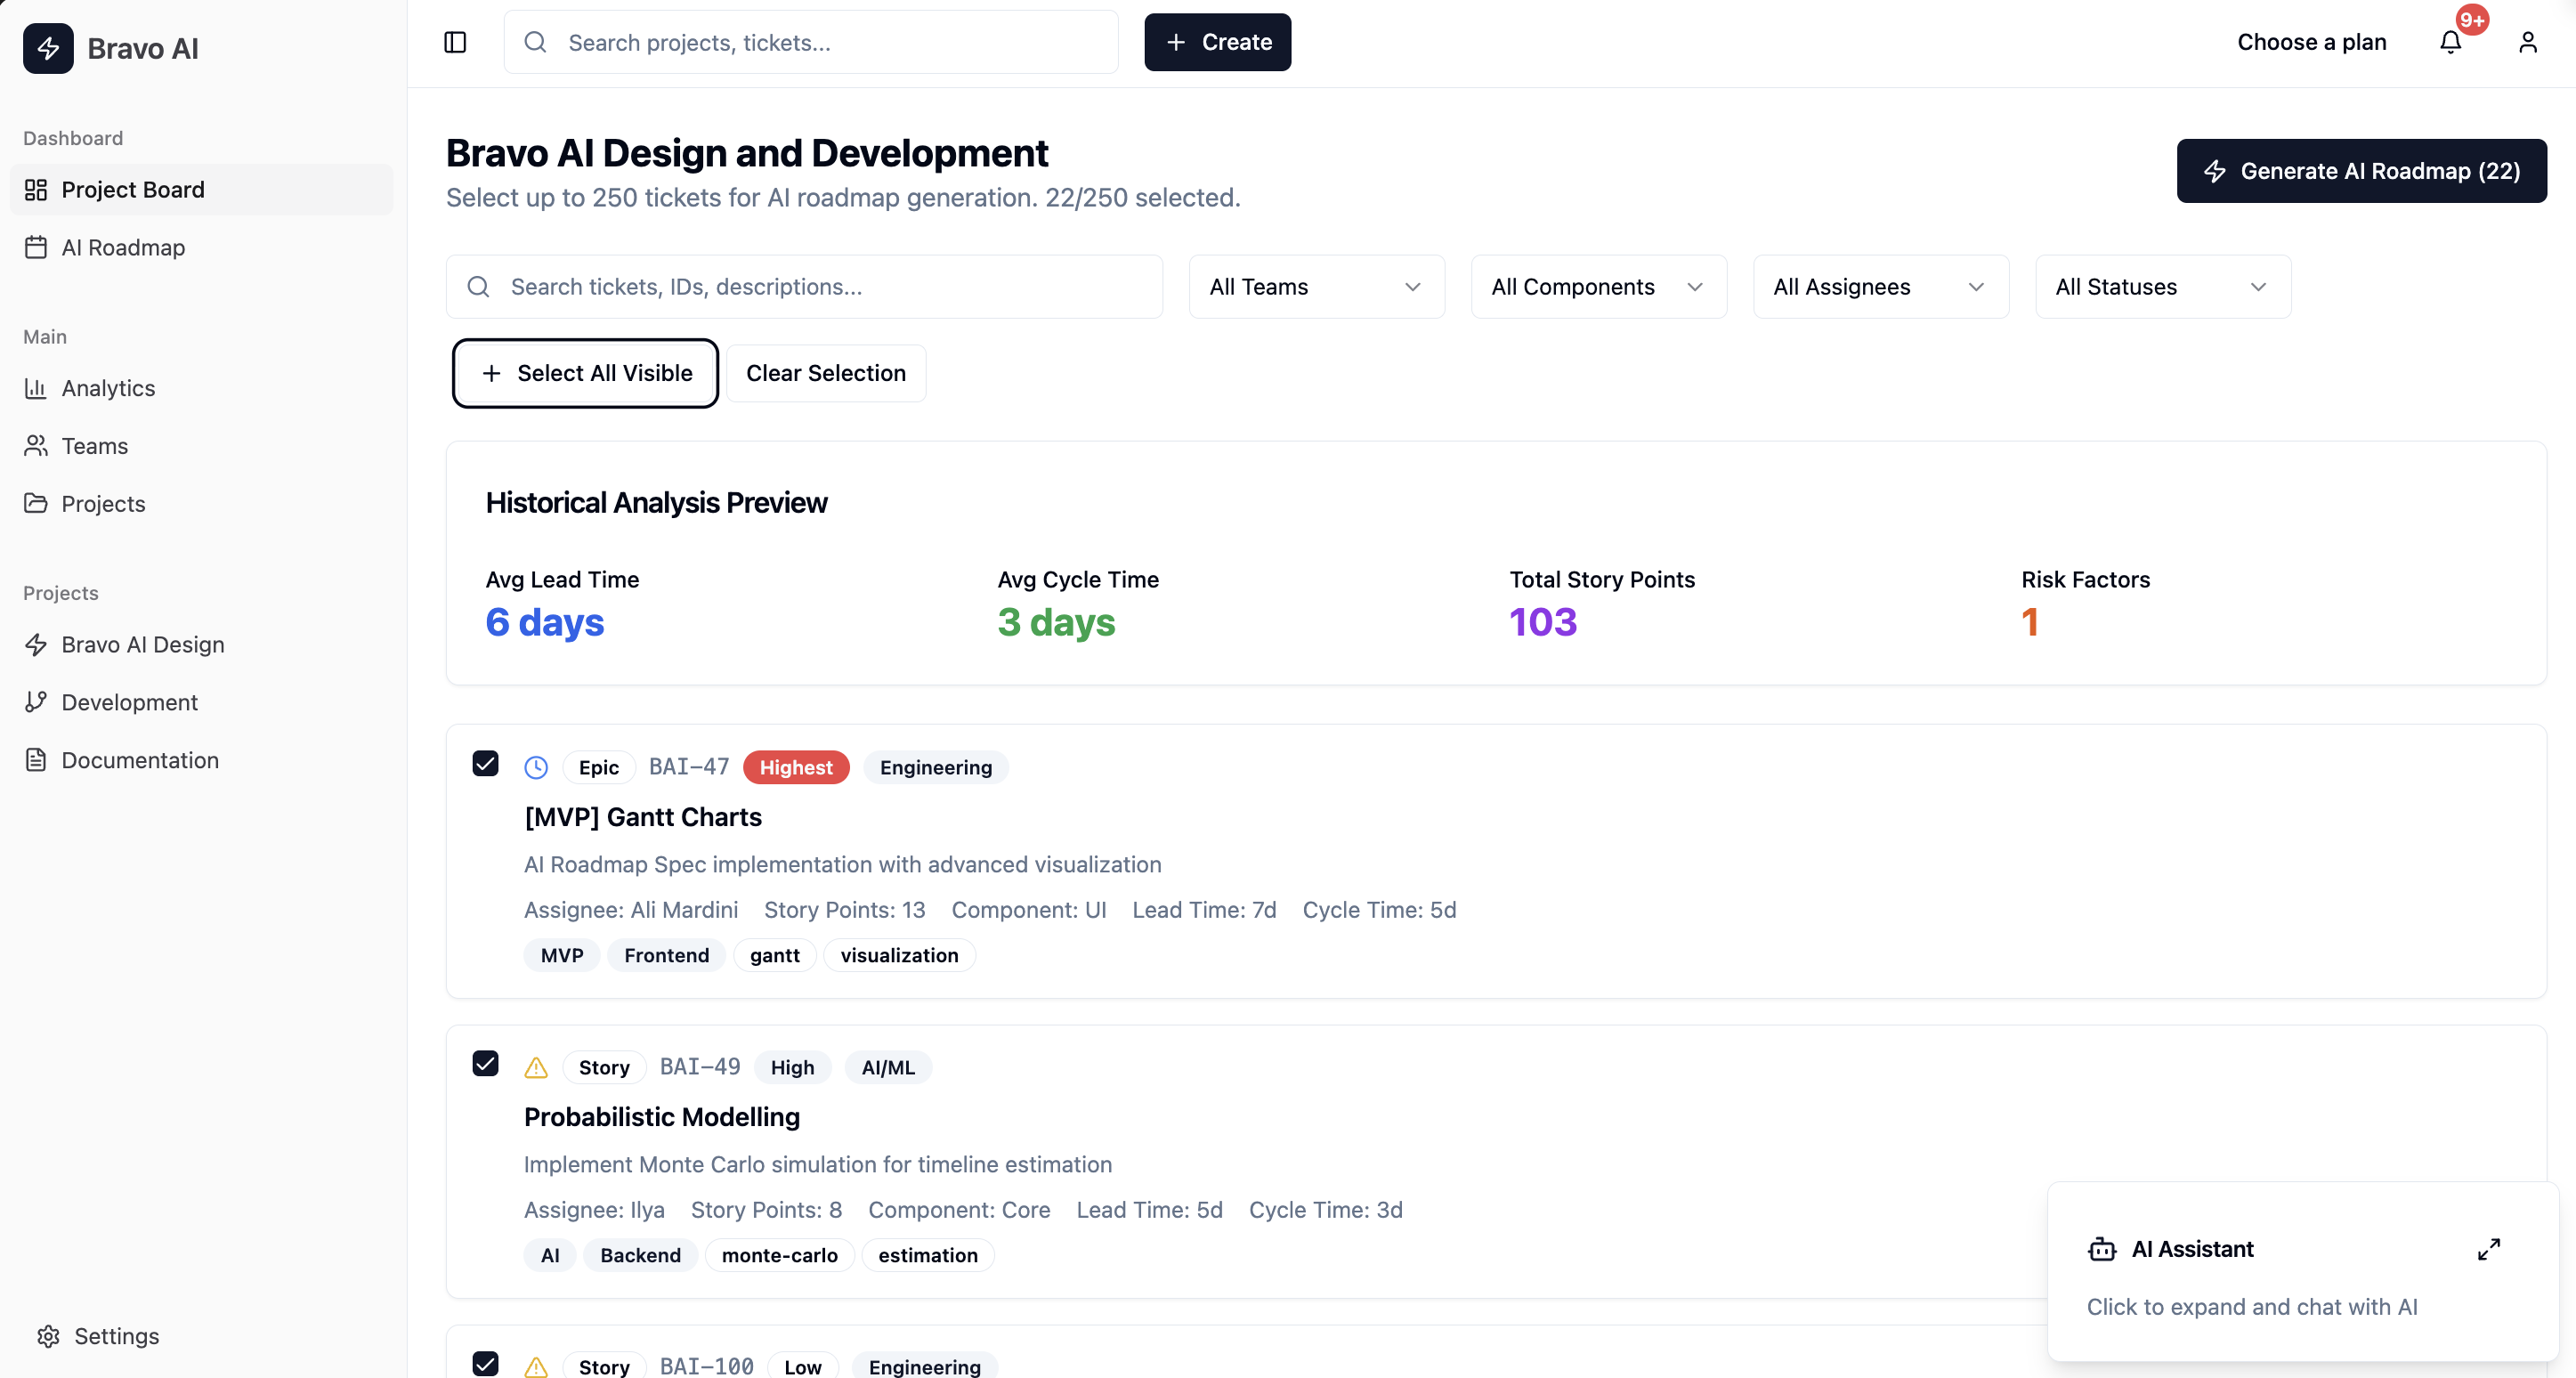The height and width of the screenshot is (1378, 2576).
Task: Open the user profile icon
Action: (2527, 42)
